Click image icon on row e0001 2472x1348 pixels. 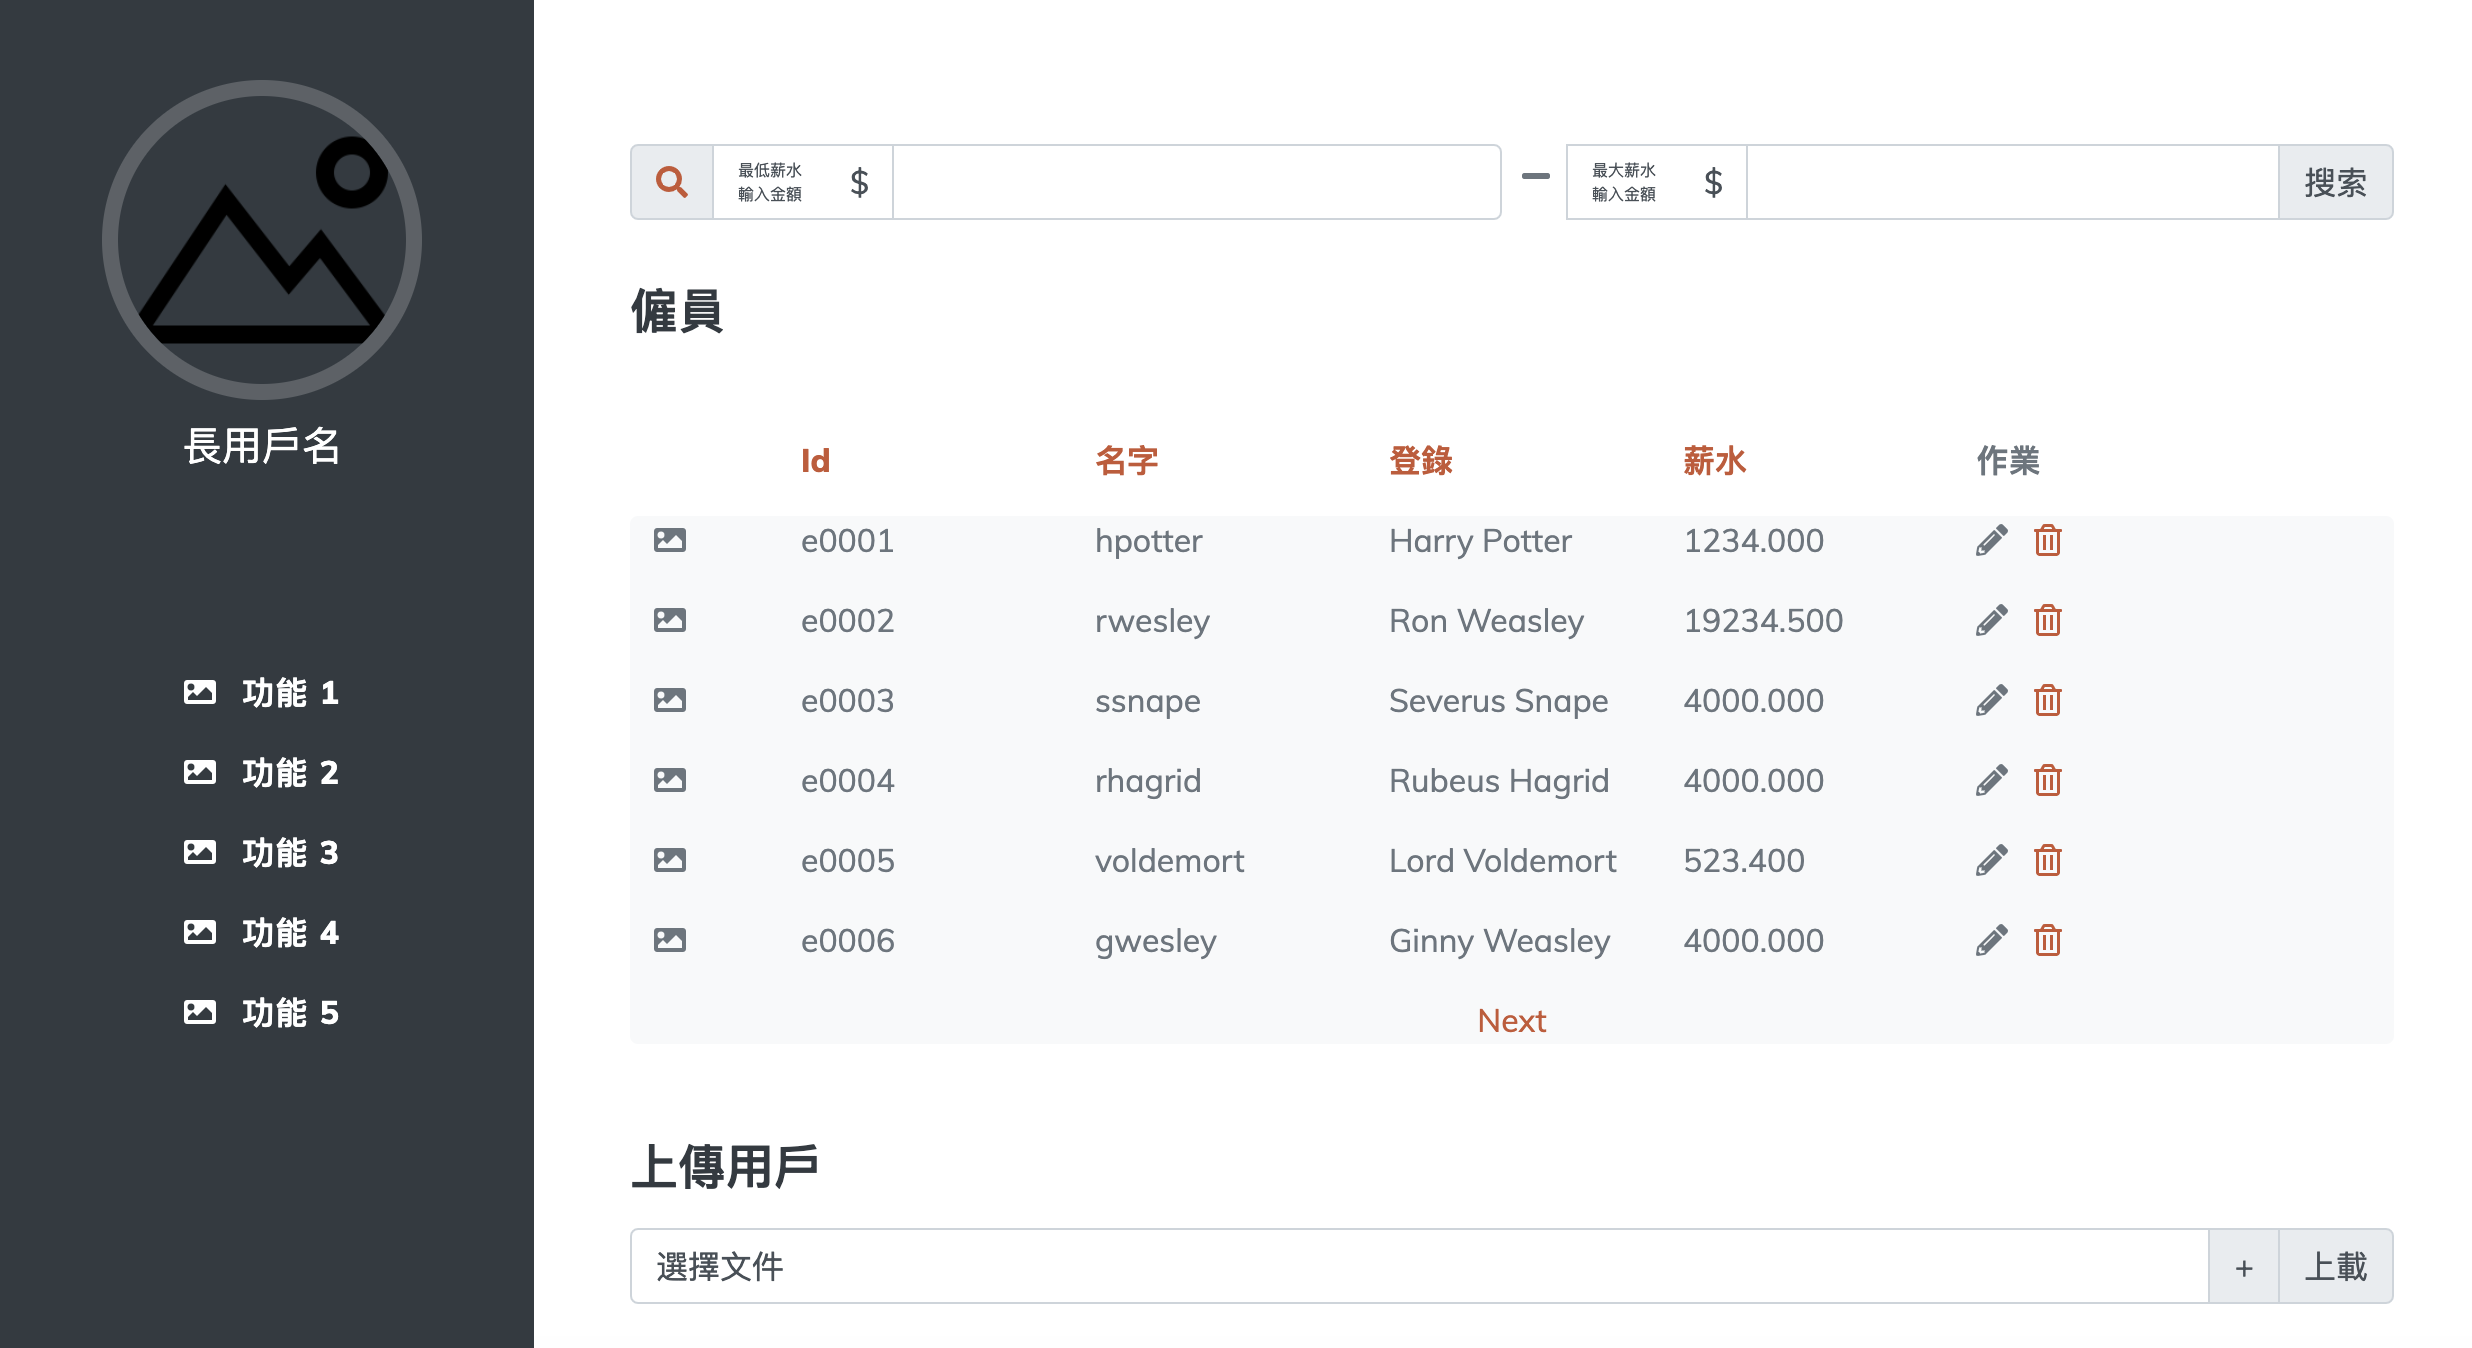pyautogui.click(x=670, y=541)
